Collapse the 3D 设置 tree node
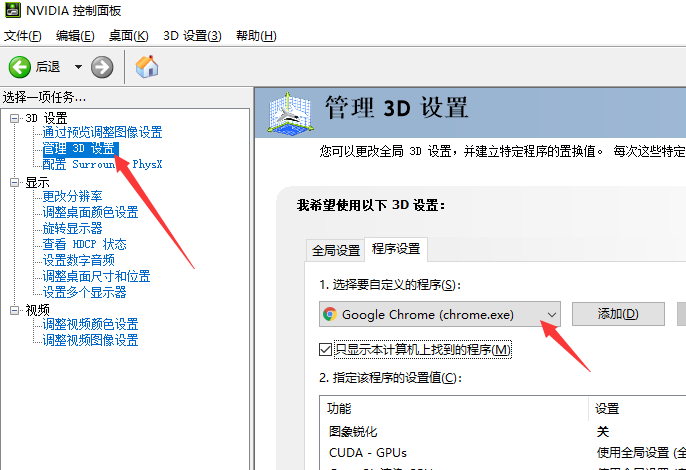Viewport: 686px width, 470px height. (14, 118)
